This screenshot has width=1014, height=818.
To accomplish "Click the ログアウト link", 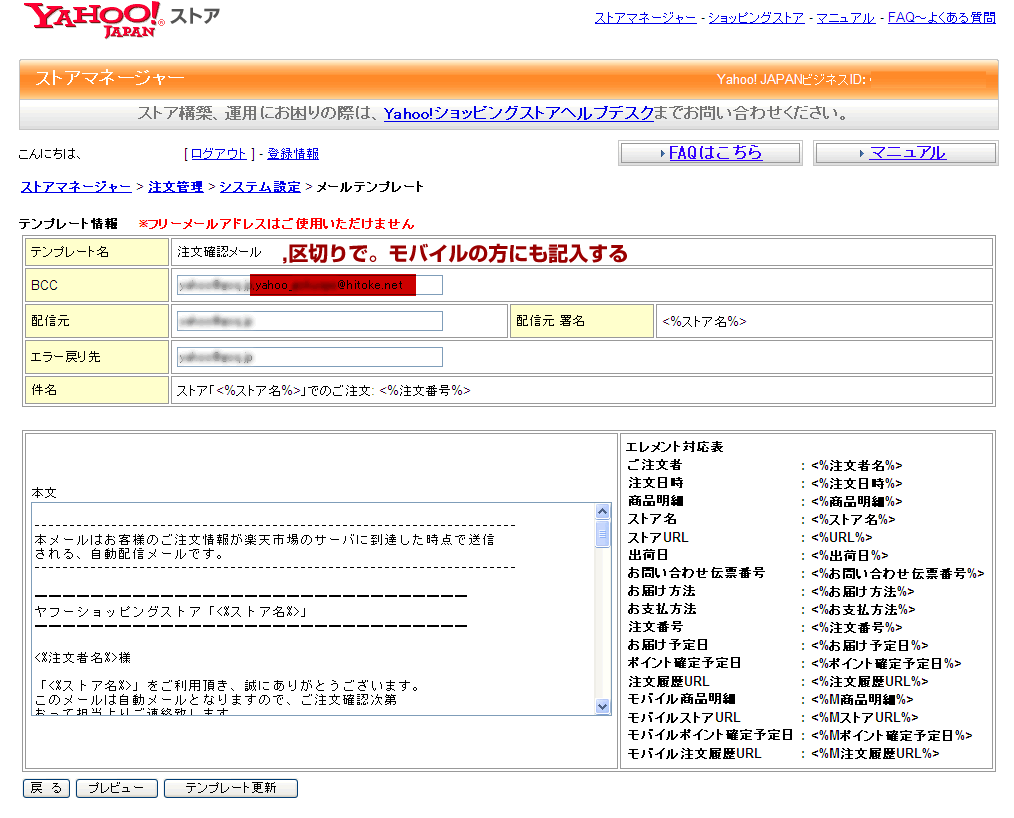I will click(218, 154).
